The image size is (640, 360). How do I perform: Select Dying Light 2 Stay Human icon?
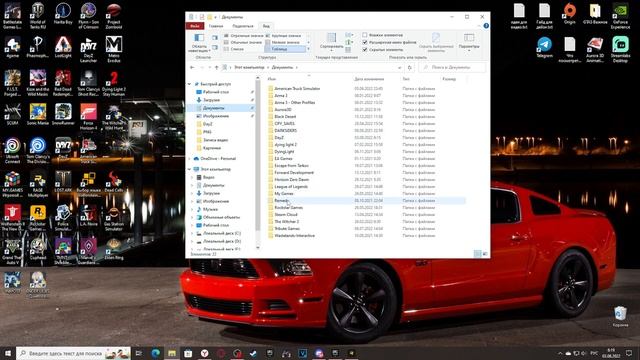point(114,83)
